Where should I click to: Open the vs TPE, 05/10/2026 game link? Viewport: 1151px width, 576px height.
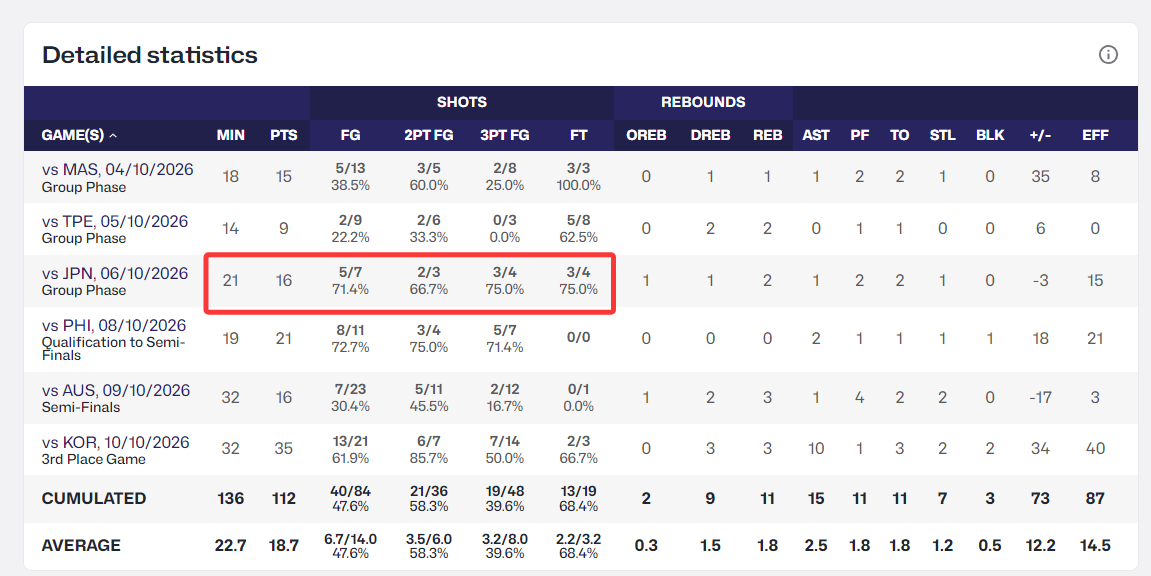click(115, 222)
